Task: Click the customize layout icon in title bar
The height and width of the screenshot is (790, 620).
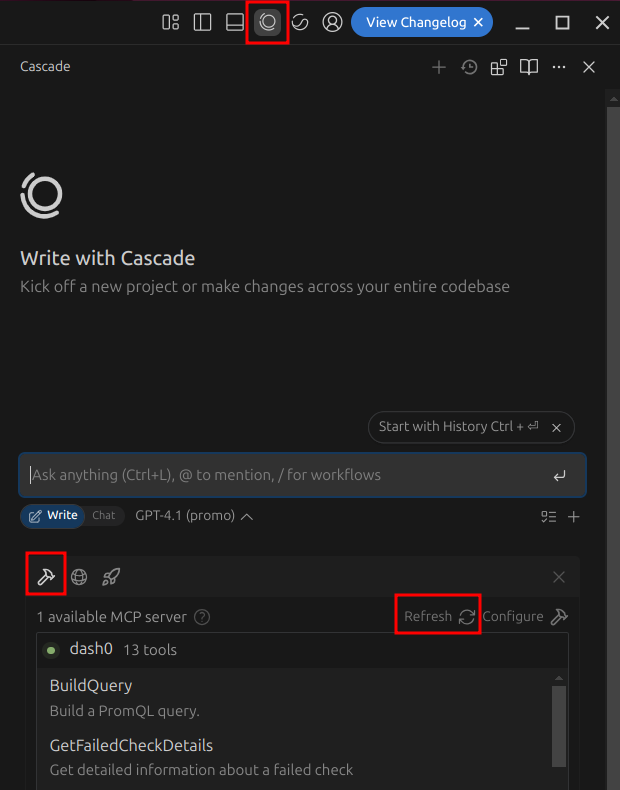Action: tap(171, 22)
